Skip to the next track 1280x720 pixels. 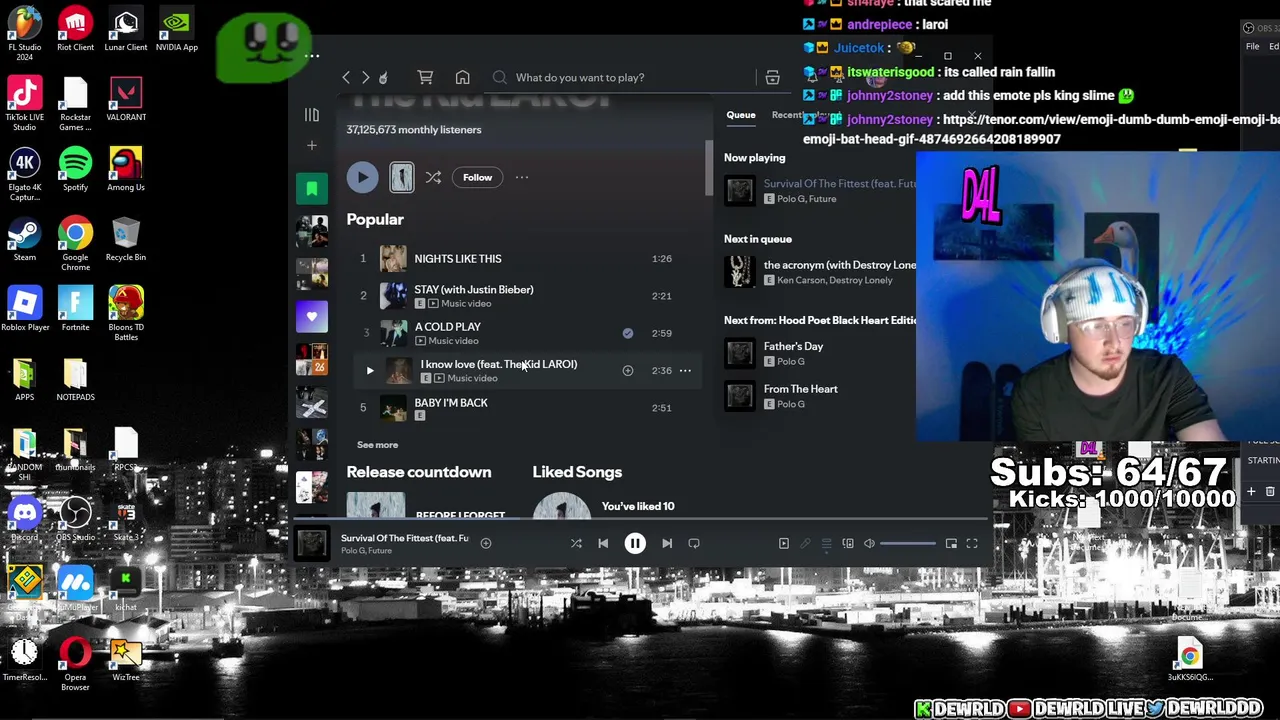pos(667,543)
